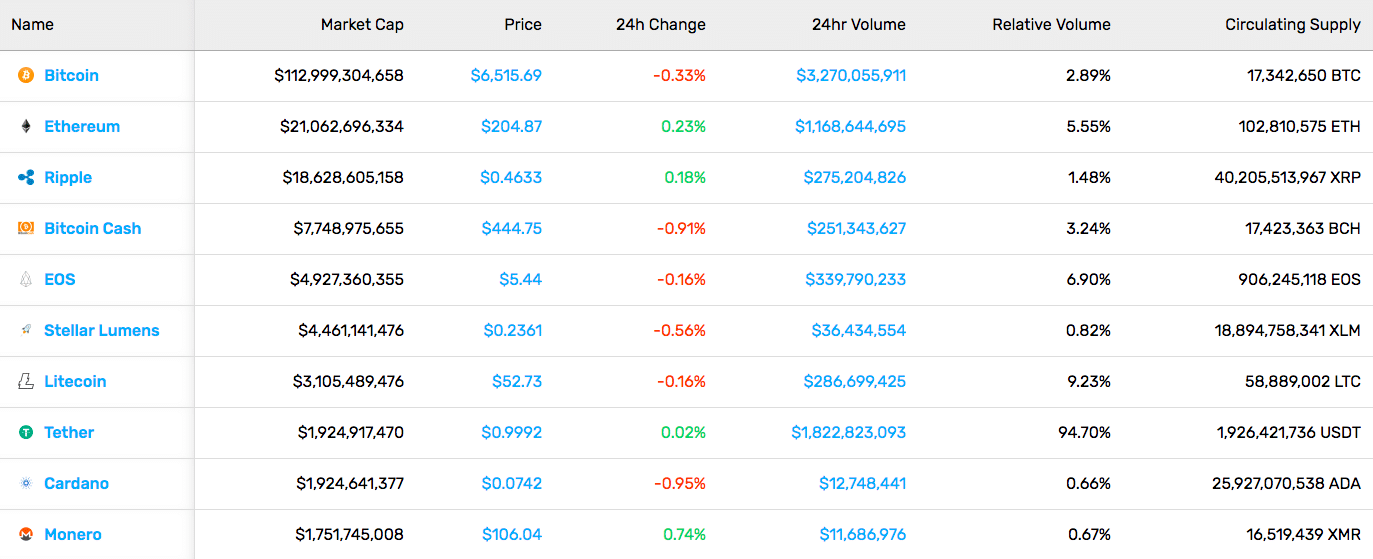This screenshot has width=1373, height=559.
Task: Open the Ethereum coin link
Action: point(82,126)
